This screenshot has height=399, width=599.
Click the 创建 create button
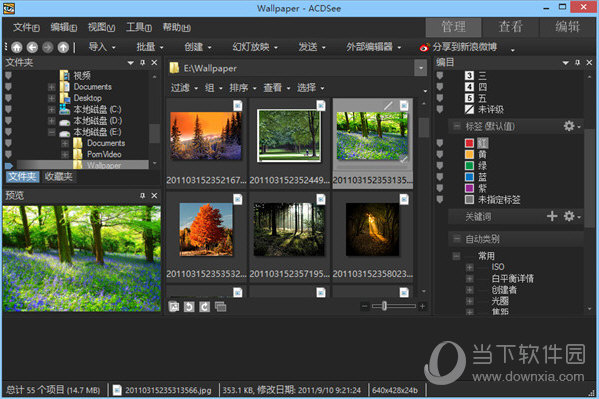point(198,47)
